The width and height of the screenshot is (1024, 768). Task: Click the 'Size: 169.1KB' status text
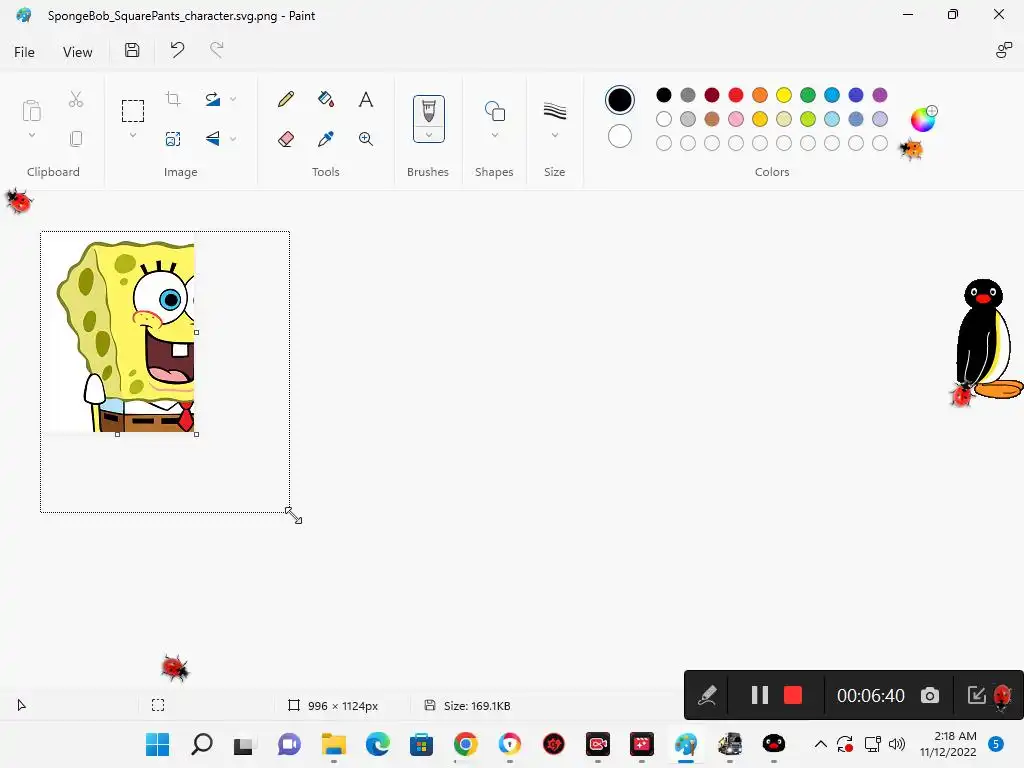(477, 706)
